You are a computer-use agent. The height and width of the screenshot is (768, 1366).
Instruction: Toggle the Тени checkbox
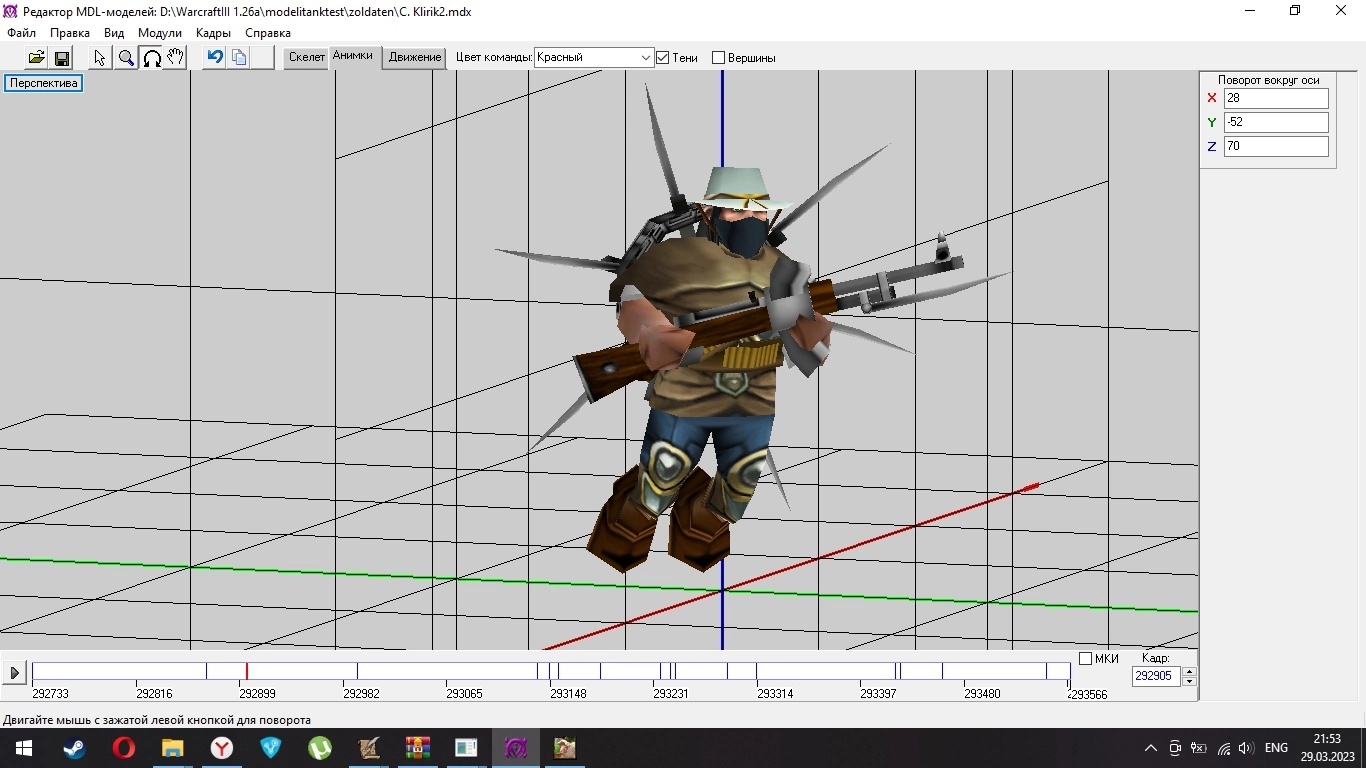click(662, 58)
